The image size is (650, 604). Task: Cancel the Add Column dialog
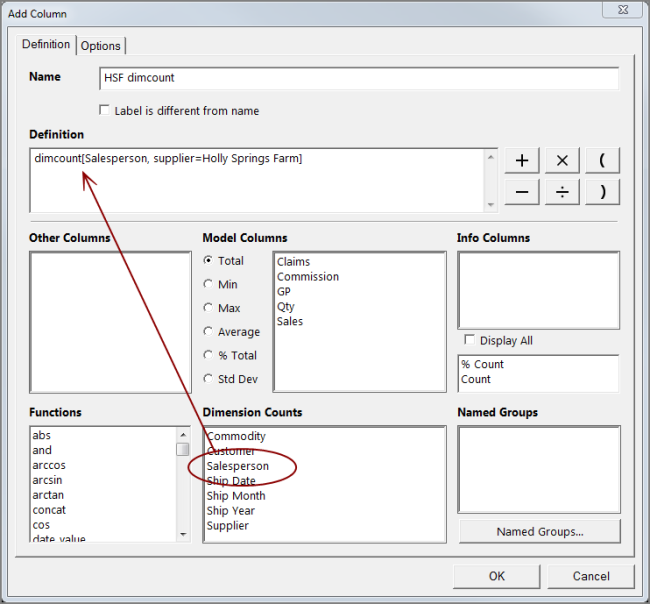pyautogui.click(x=591, y=576)
